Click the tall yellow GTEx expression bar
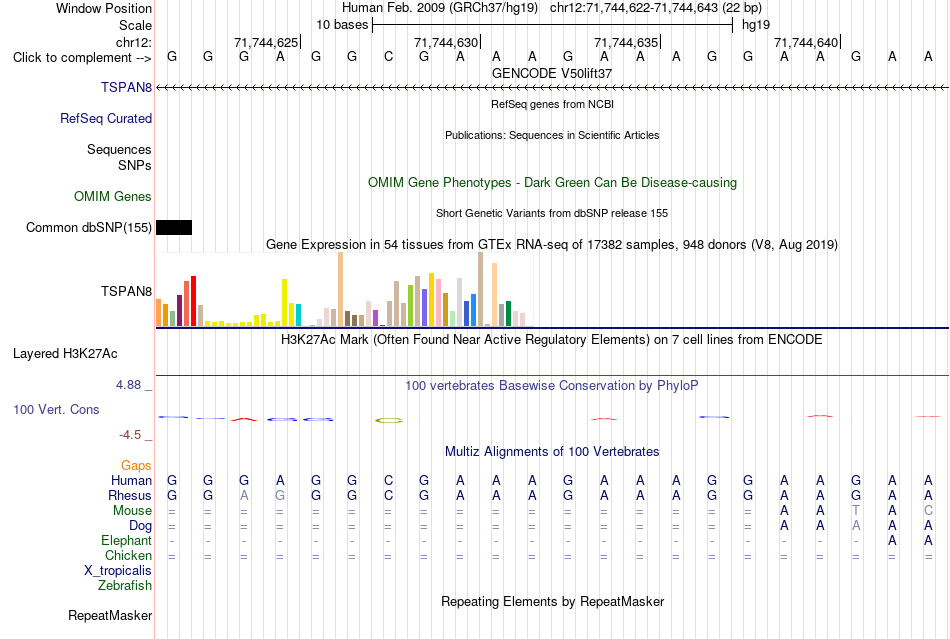Screen dimensions: 950x639 pyautogui.click(x=284, y=302)
